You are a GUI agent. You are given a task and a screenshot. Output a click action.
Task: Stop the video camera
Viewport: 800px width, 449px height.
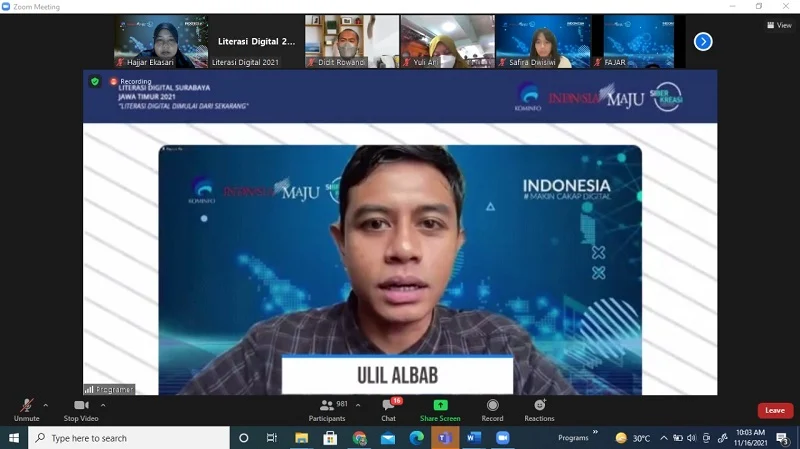(81, 410)
